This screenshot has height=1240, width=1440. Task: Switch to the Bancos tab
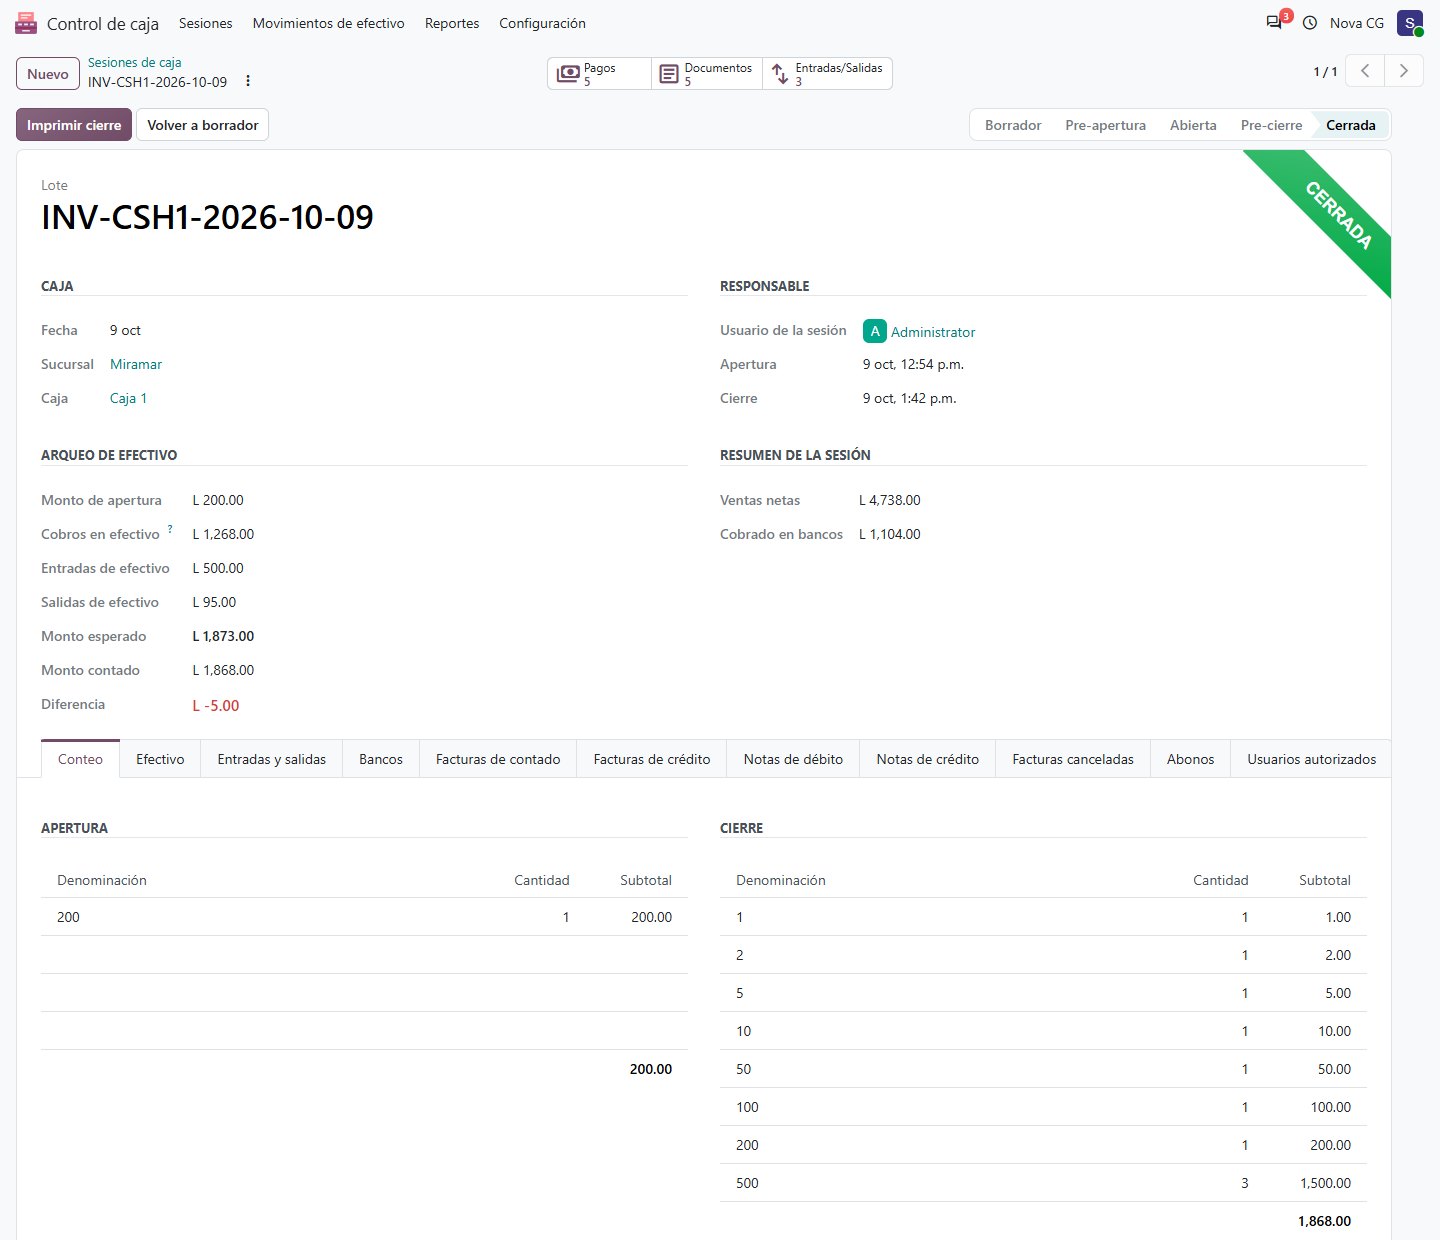(381, 759)
